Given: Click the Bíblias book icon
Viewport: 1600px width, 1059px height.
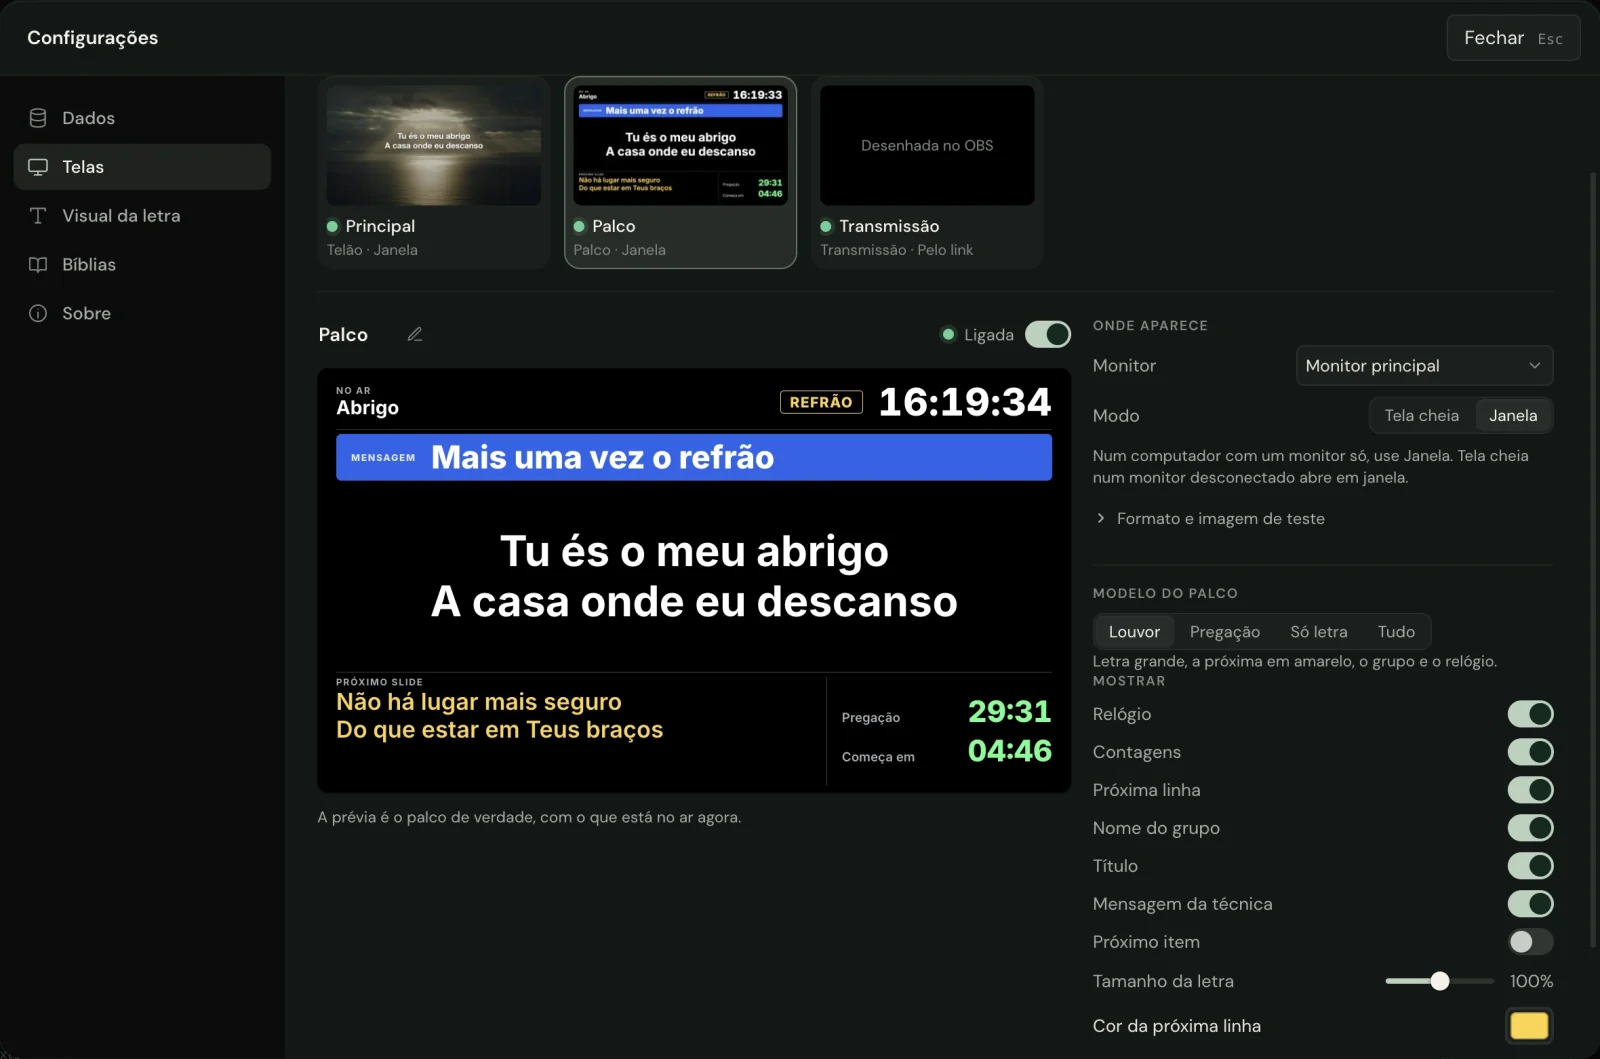Looking at the screenshot, I should click(x=38, y=265).
